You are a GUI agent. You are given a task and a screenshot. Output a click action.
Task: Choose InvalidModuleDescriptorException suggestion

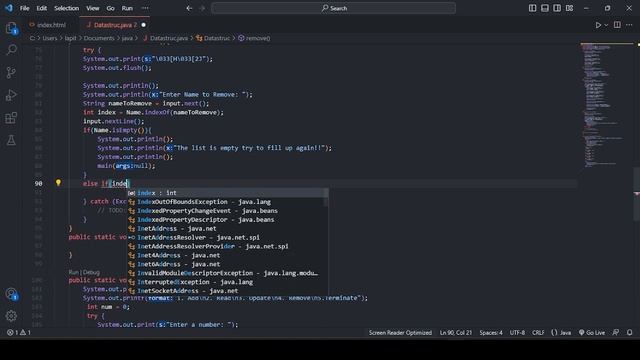click(x=227, y=273)
